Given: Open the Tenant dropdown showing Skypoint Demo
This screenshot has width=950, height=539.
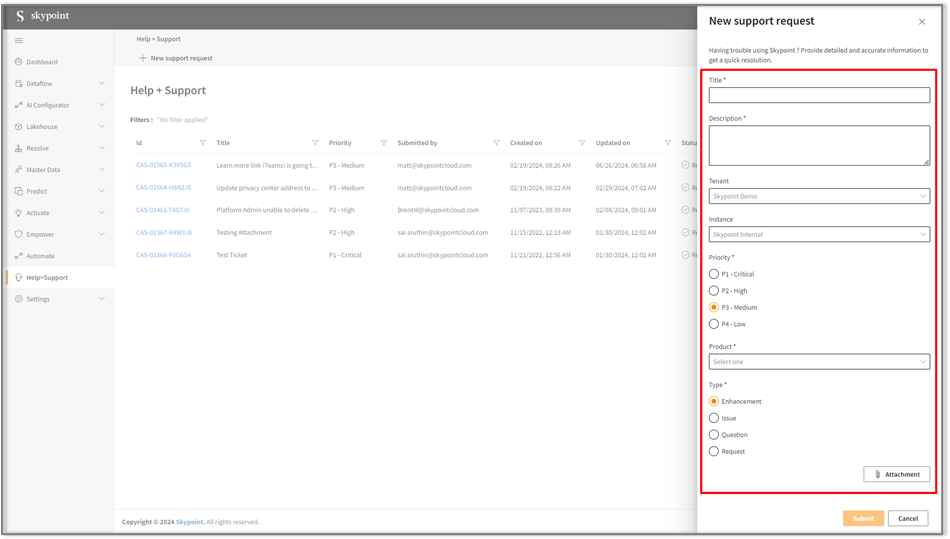Looking at the screenshot, I should [x=819, y=196].
